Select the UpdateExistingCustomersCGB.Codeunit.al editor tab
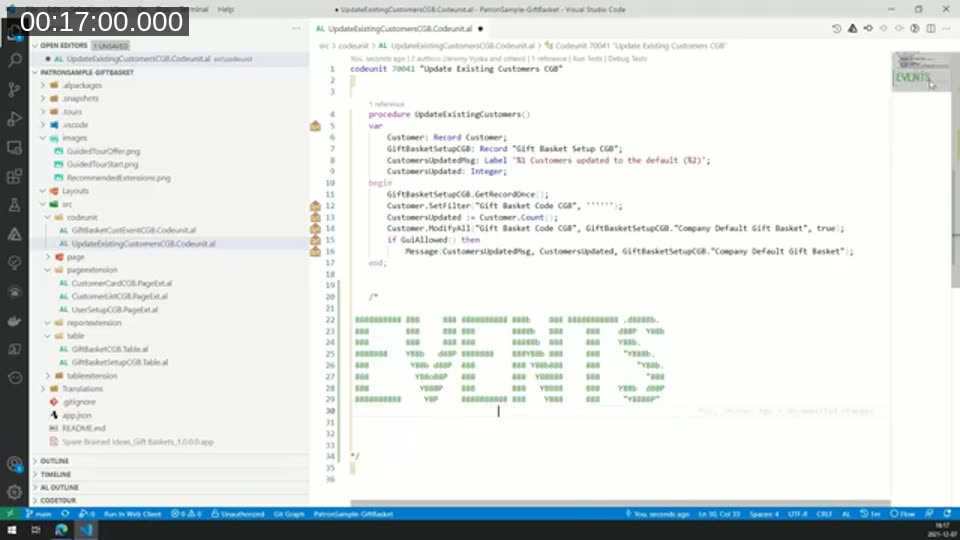 [400, 29]
